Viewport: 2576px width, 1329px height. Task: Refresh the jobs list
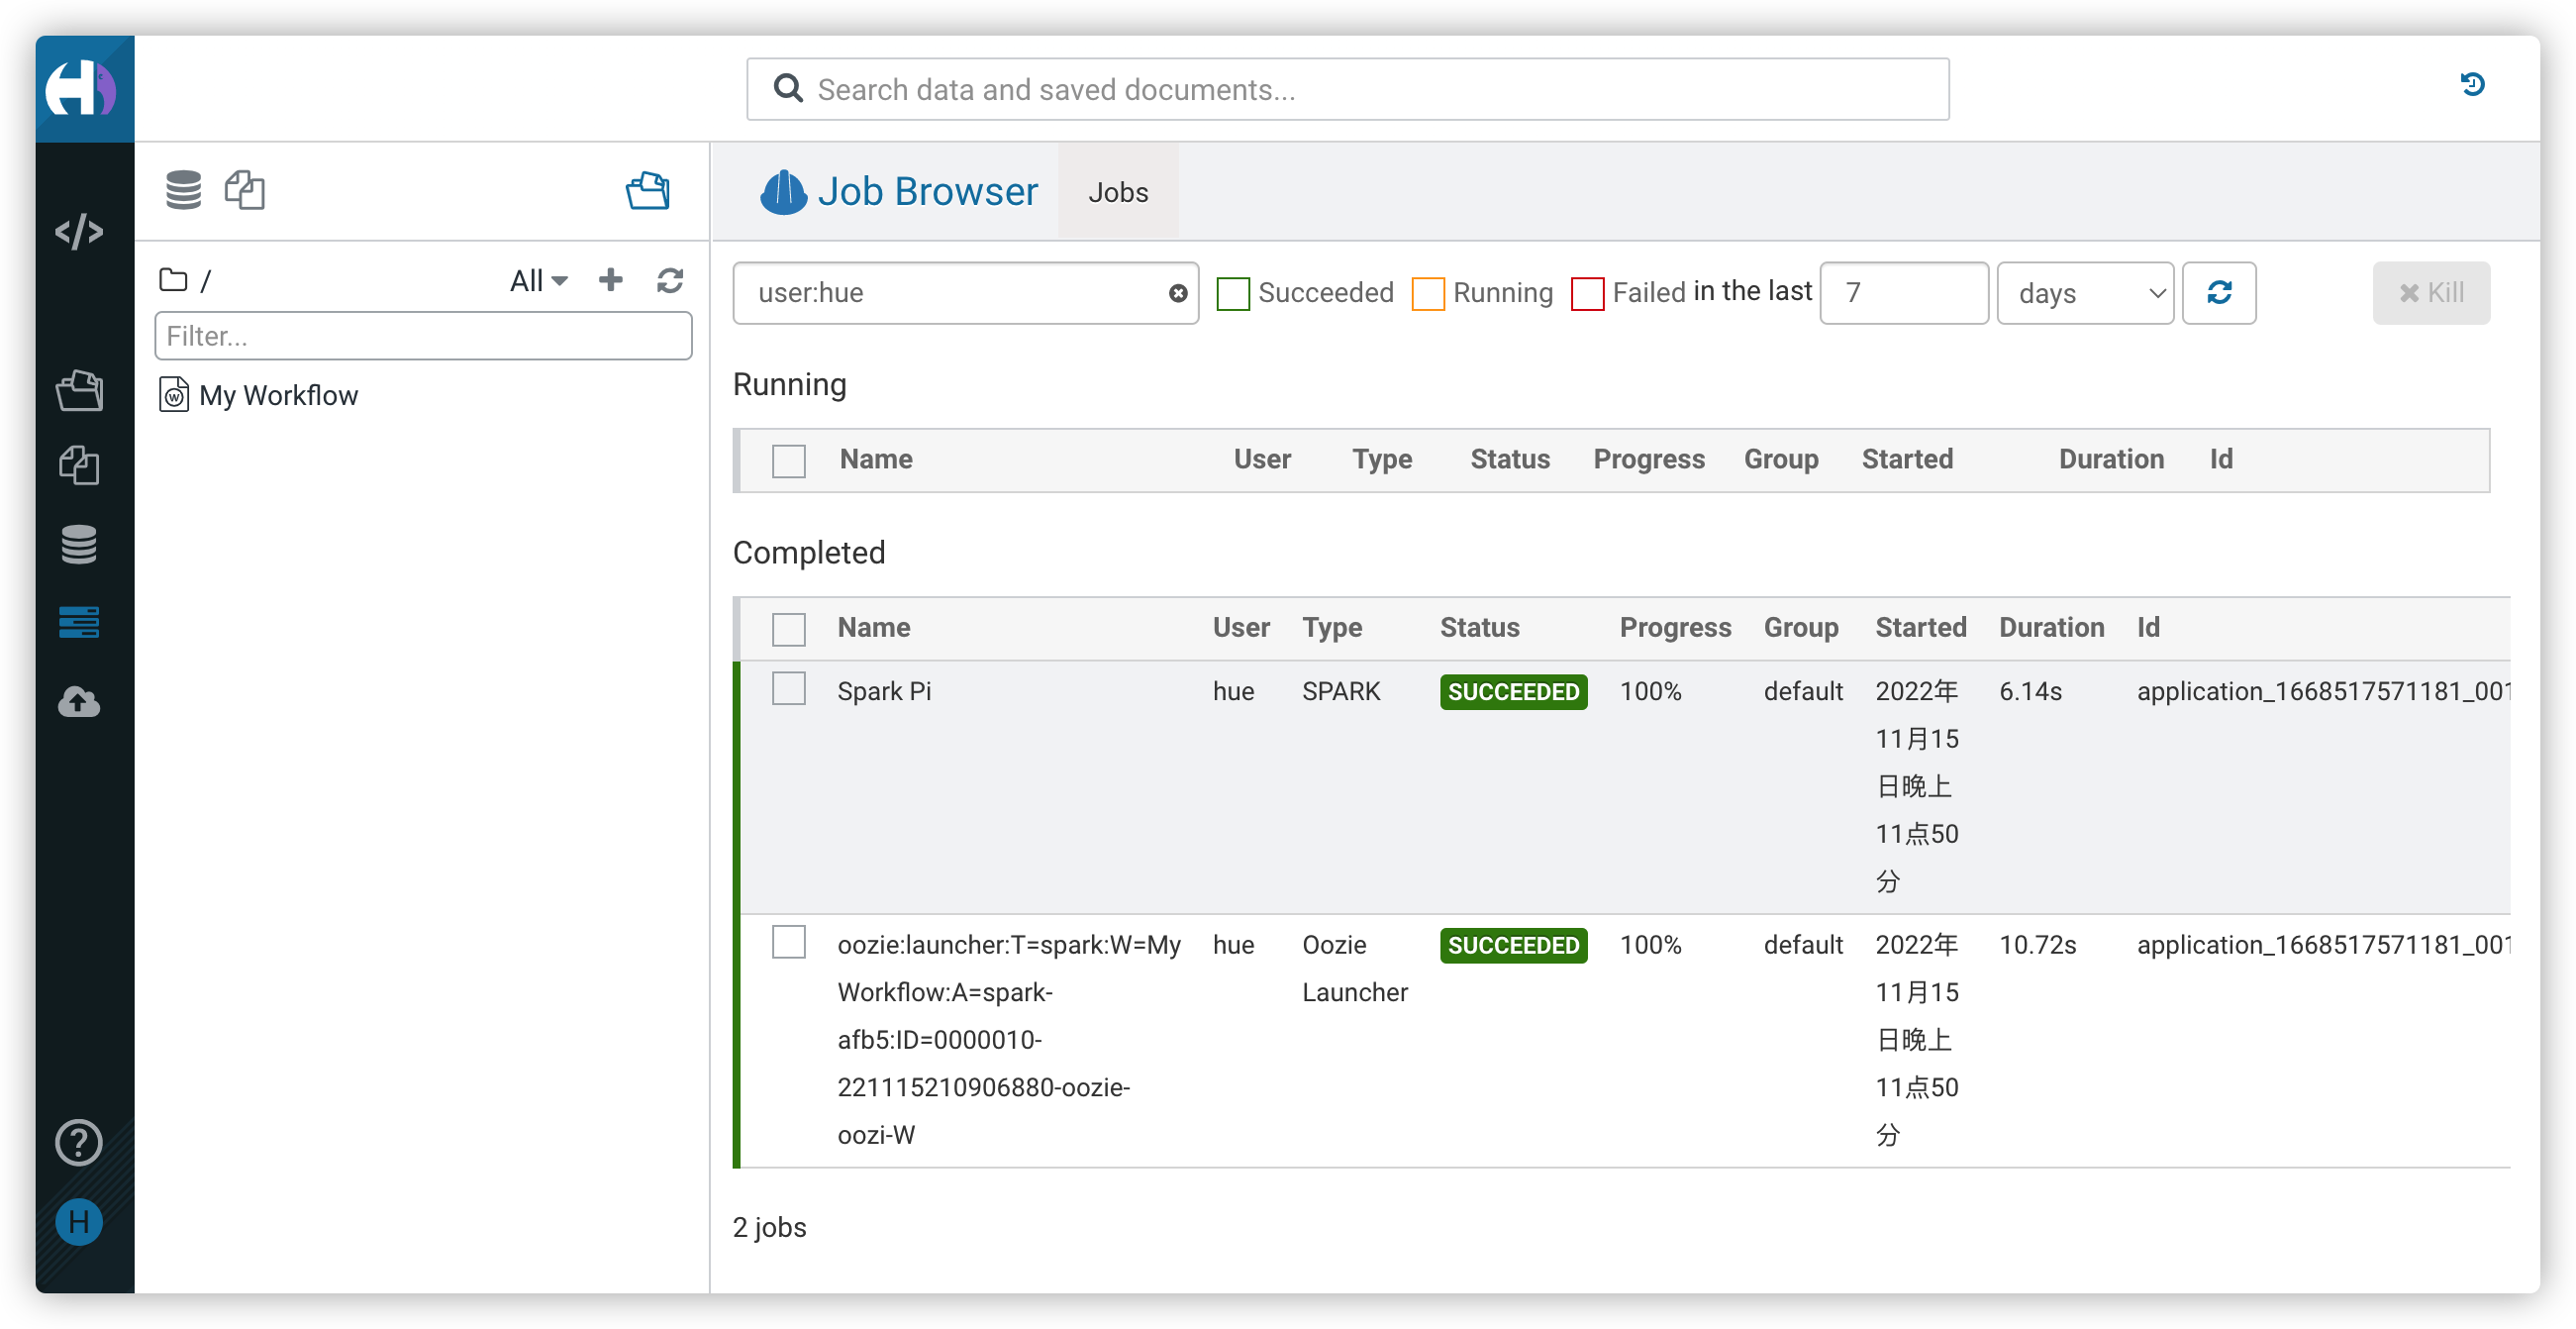click(2219, 293)
